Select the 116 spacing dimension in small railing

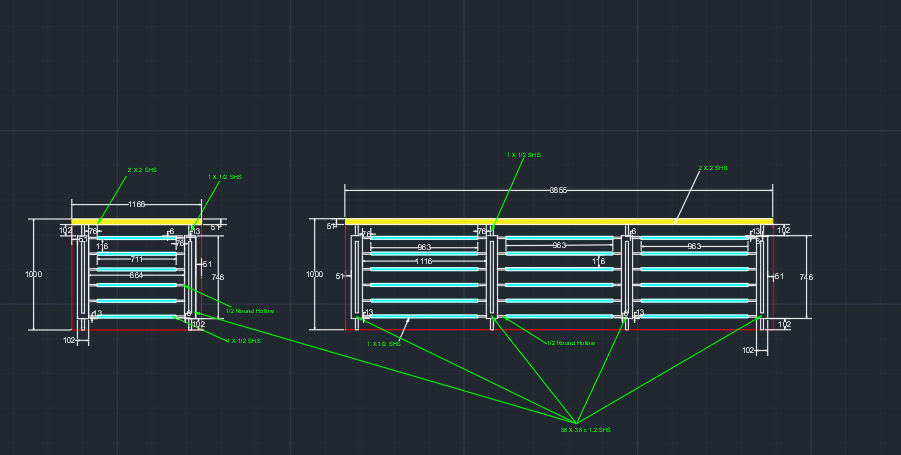tap(102, 246)
